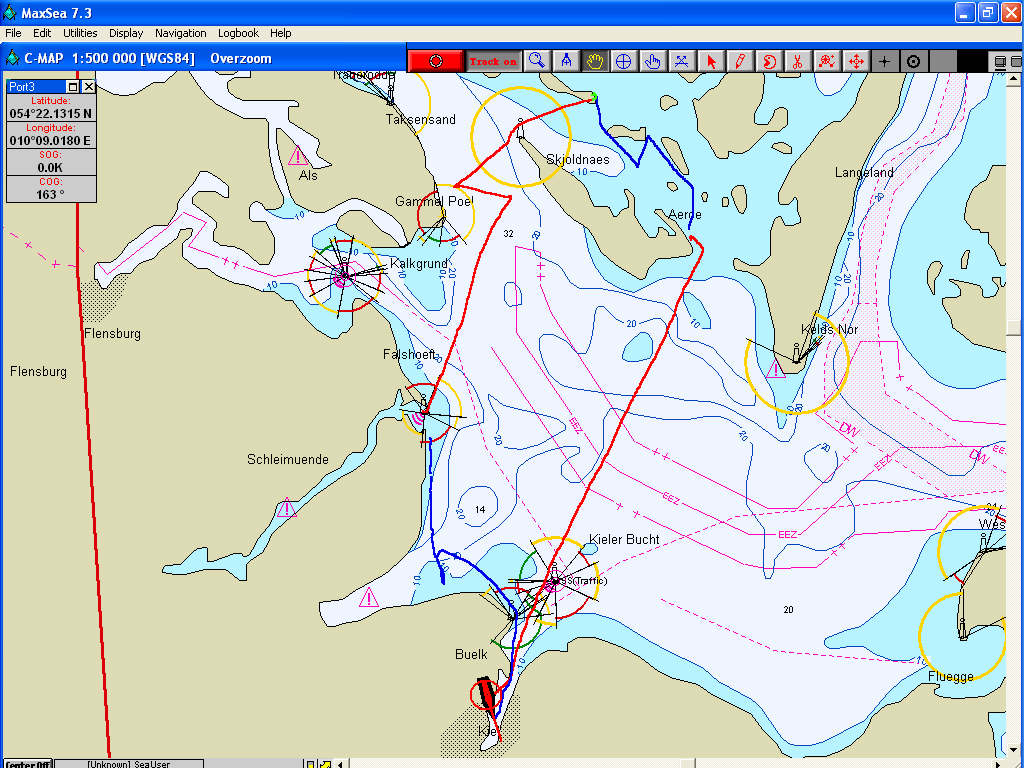Viewport: 1024px width, 768px height.
Task: Open the File menu
Action: [13, 33]
